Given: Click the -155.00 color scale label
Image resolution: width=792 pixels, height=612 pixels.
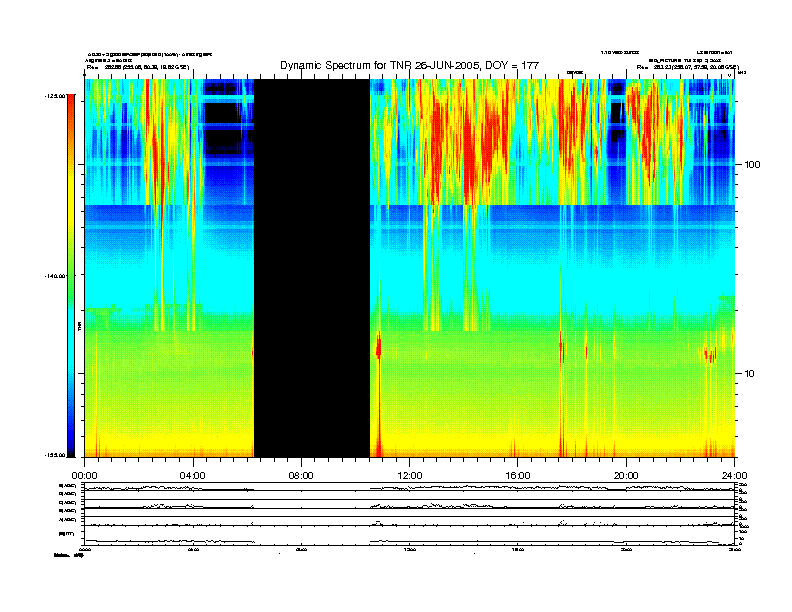Looking at the screenshot, I should (x=55, y=455).
